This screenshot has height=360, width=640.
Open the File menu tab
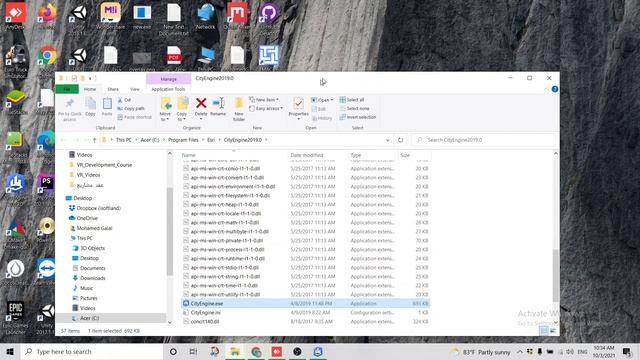tap(67, 89)
